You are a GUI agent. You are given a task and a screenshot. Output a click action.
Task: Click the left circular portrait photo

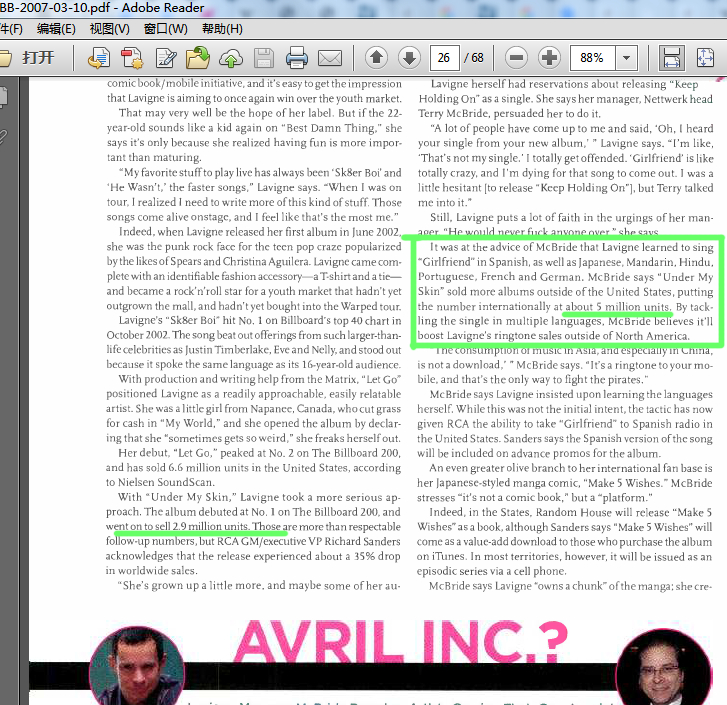(137, 666)
